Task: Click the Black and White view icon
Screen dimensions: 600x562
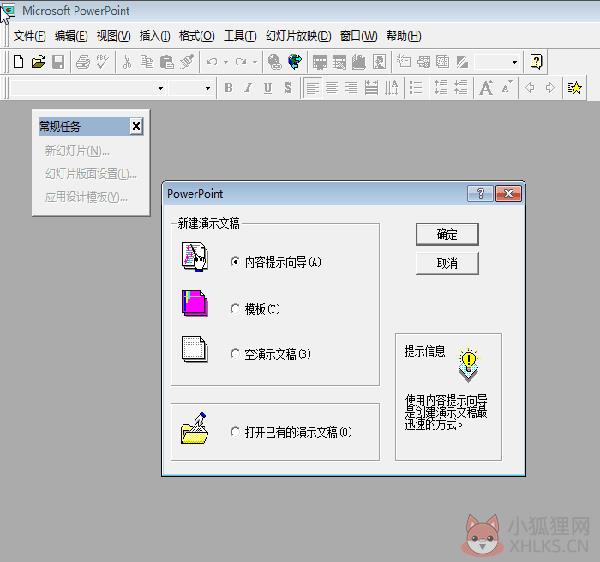Action: tap(462, 62)
